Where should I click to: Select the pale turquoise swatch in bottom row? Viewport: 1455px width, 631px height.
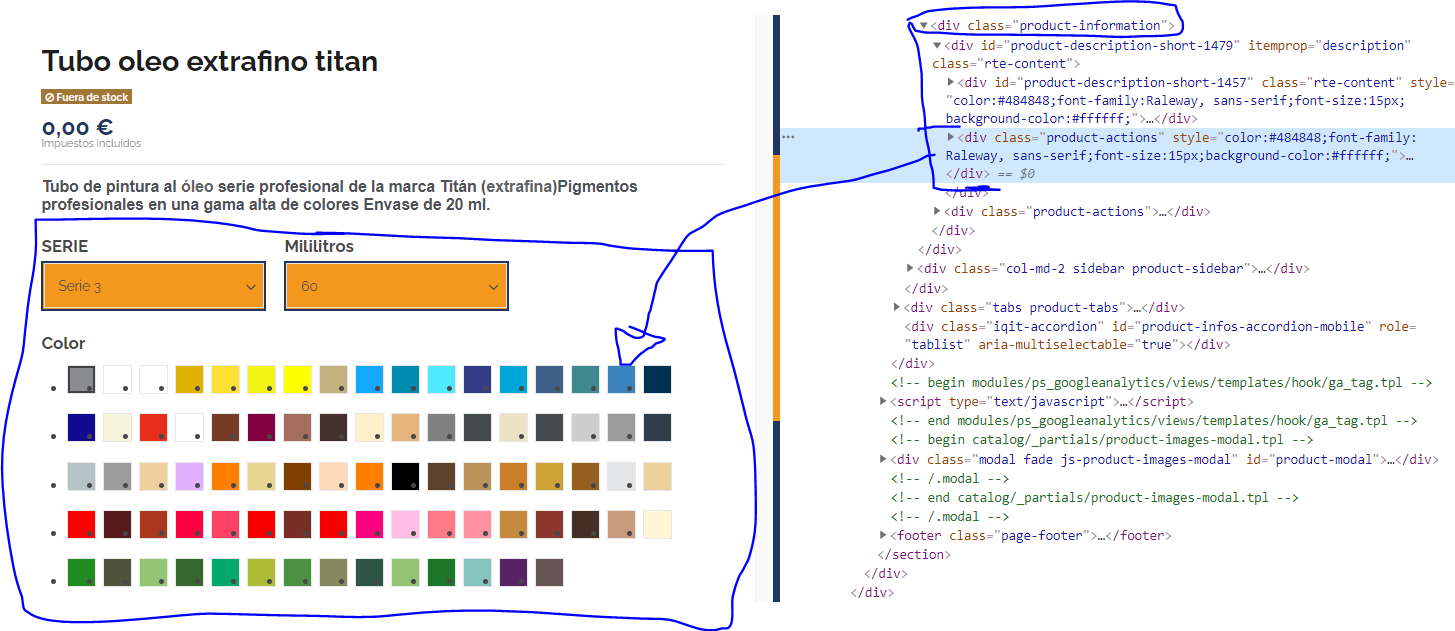pos(477,572)
